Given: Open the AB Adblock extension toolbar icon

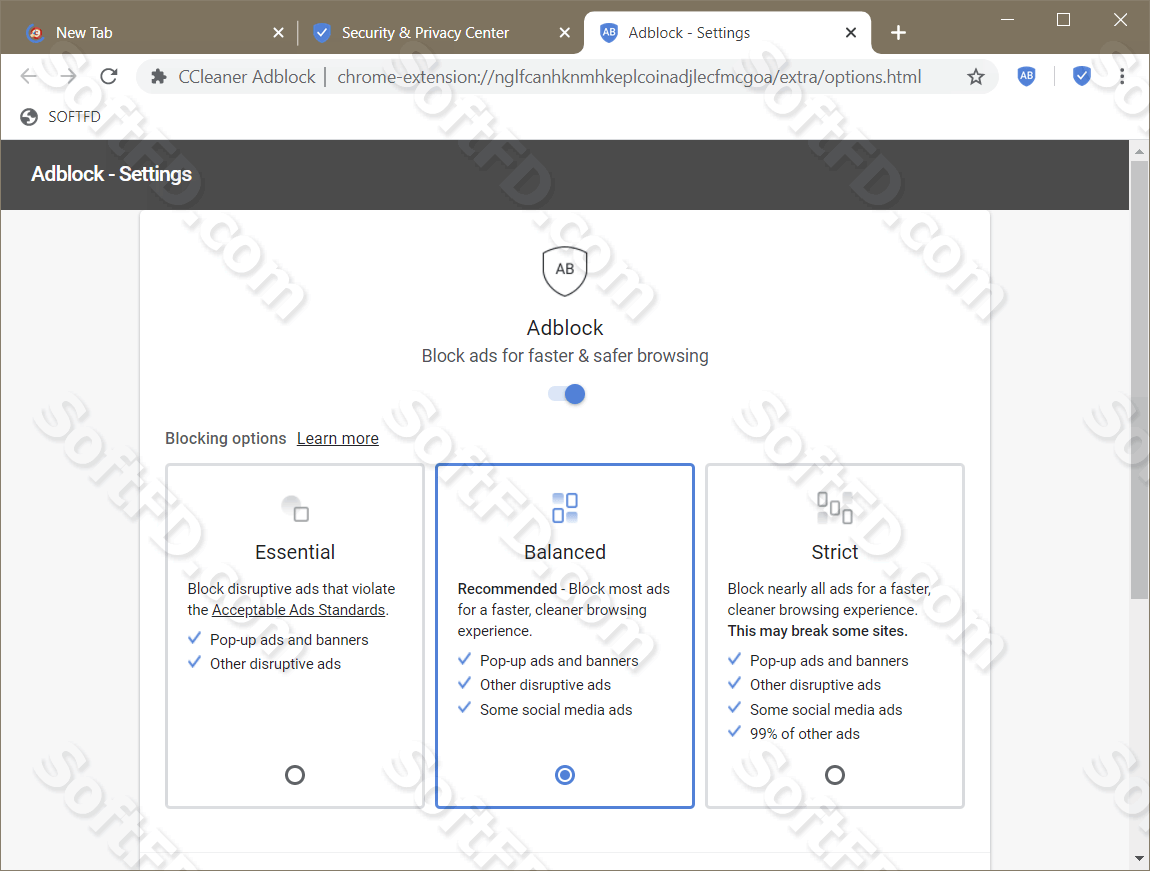Looking at the screenshot, I should [x=1027, y=76].
